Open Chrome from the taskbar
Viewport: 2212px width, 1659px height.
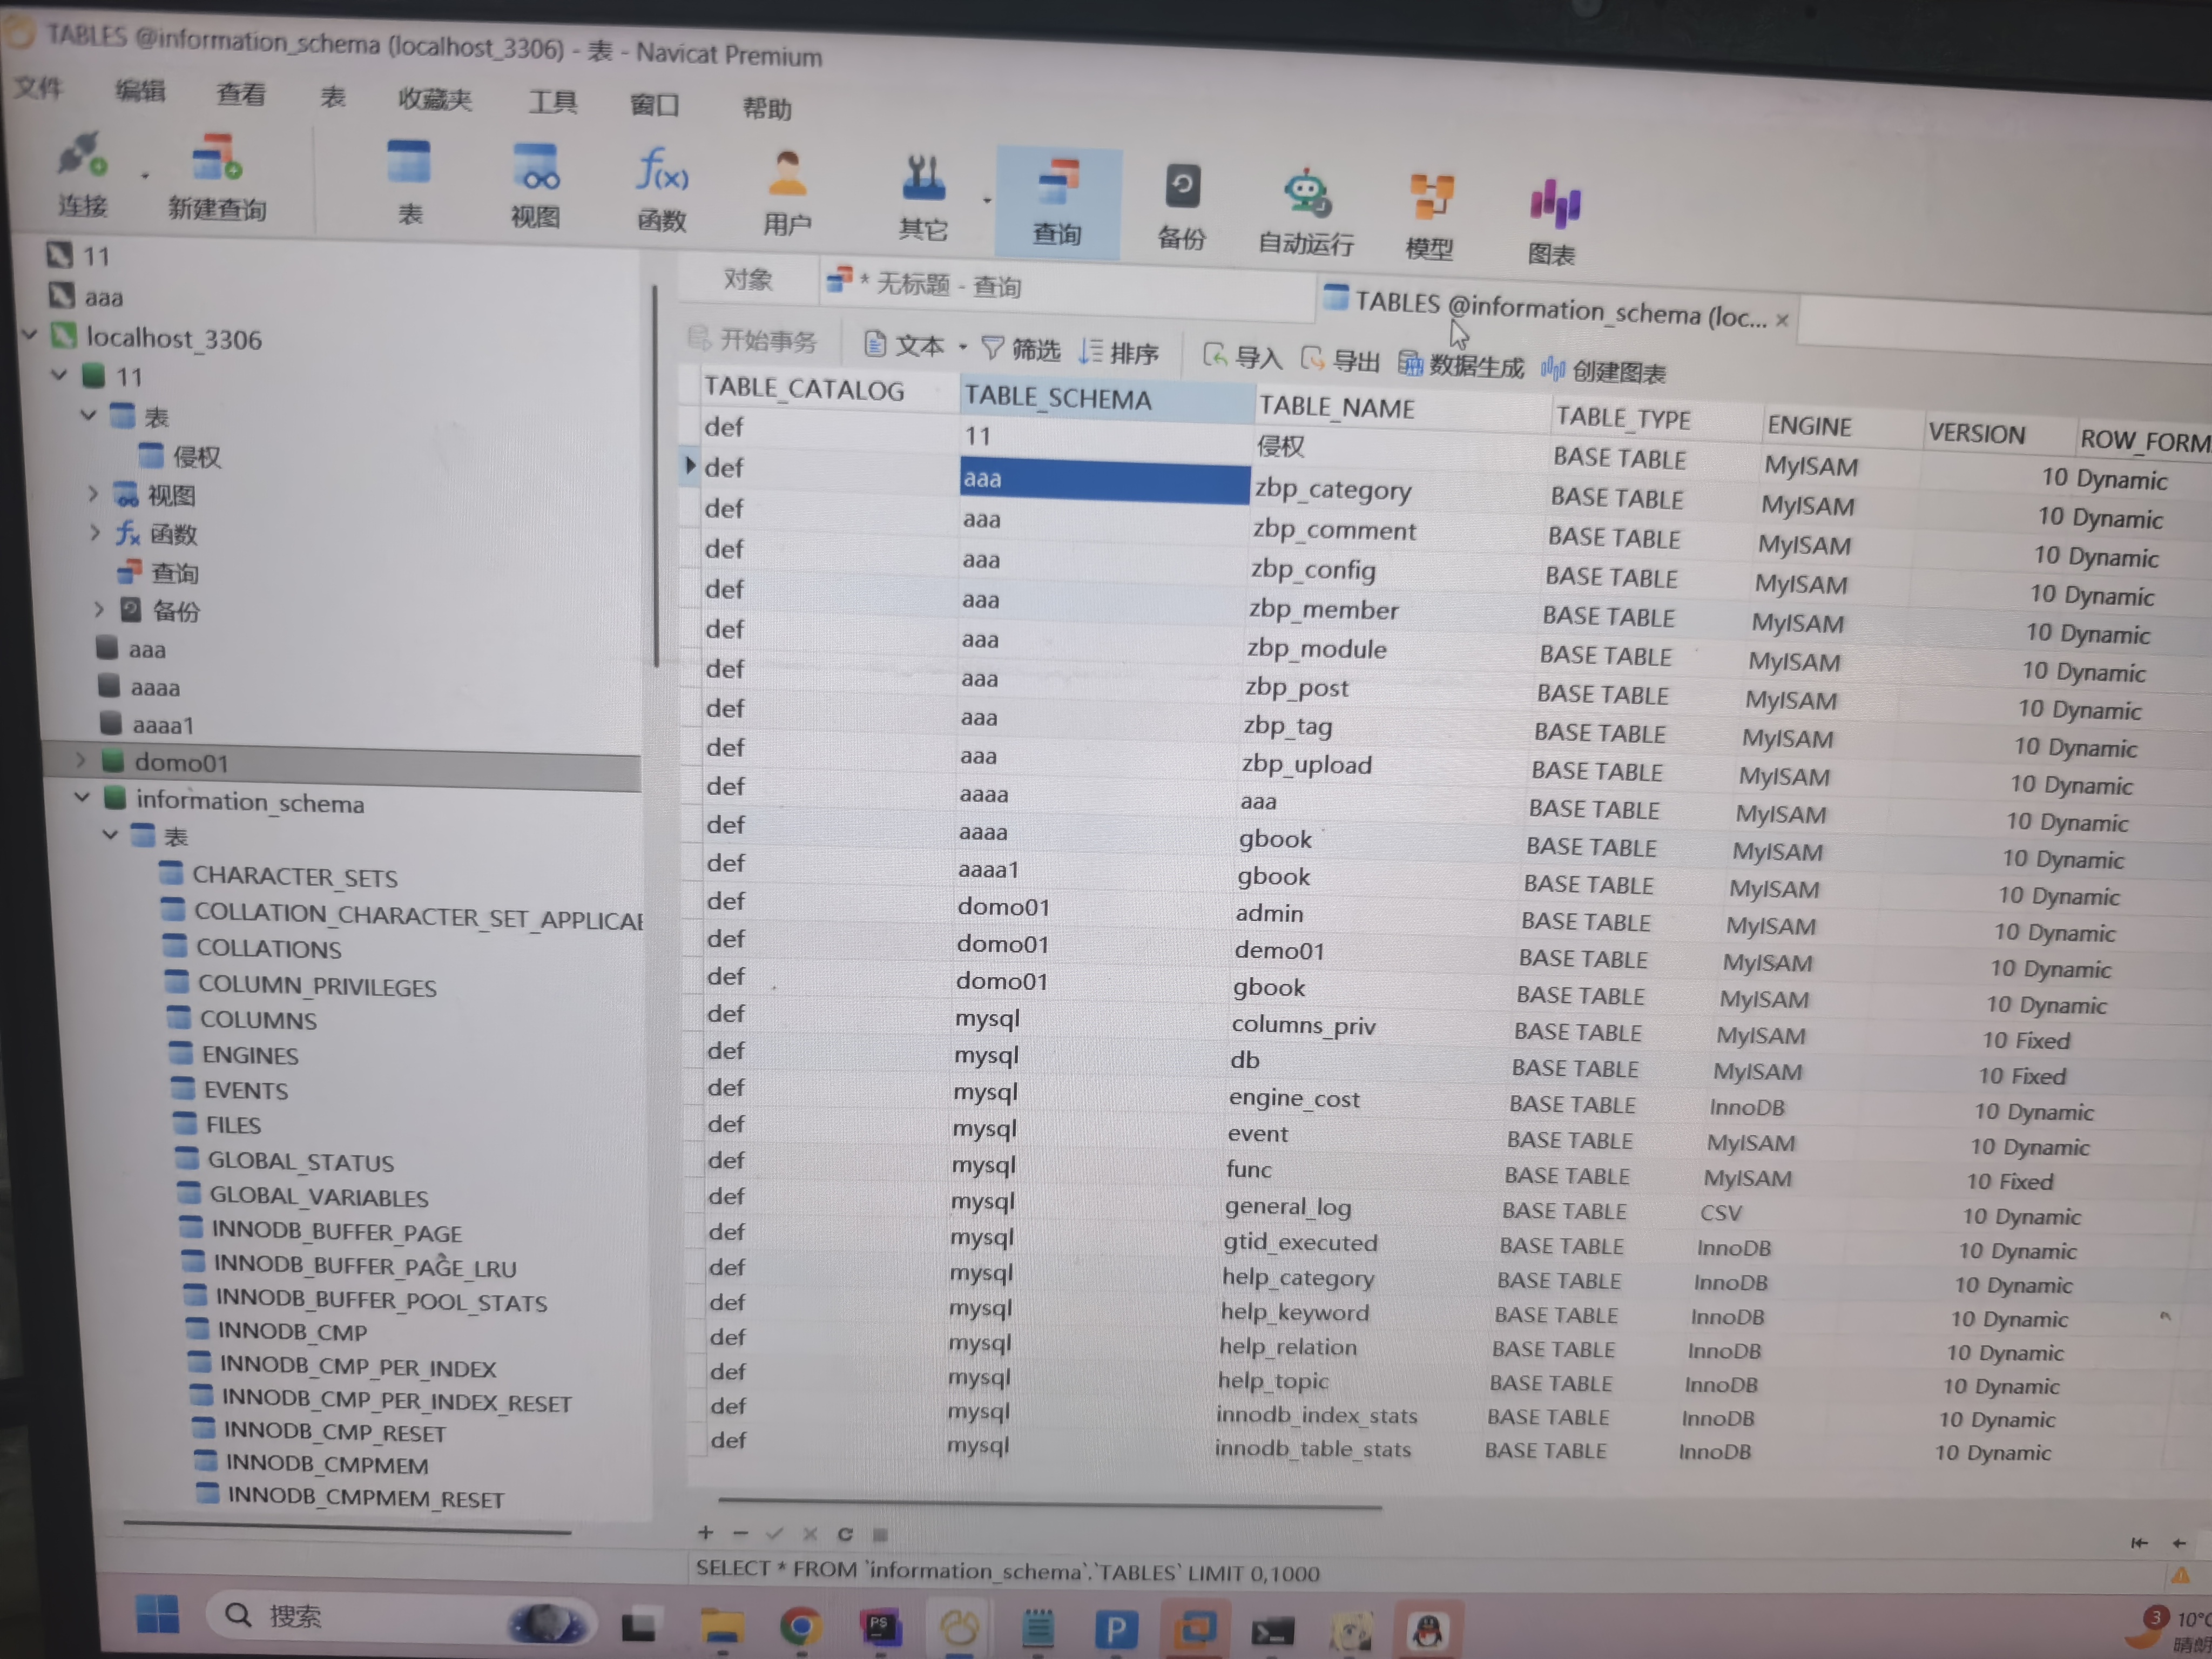tap(799, 1627)
